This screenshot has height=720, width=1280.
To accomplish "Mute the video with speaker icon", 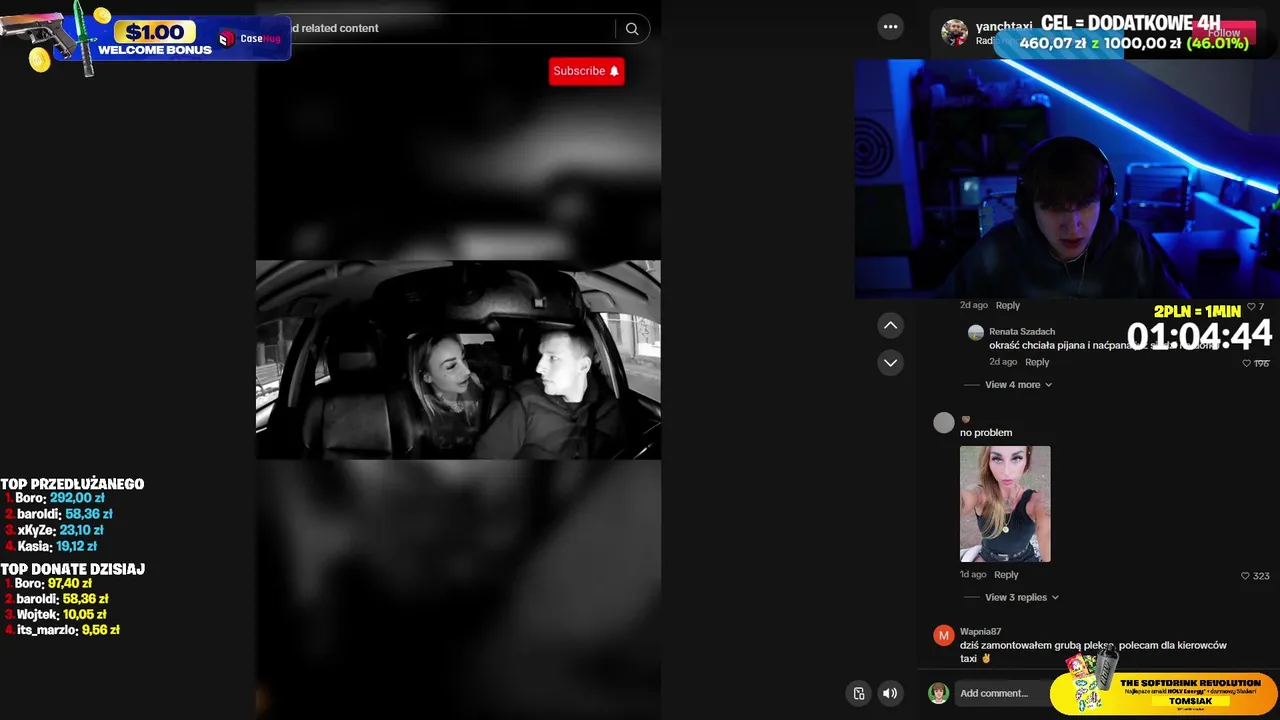I will (890, 693).
